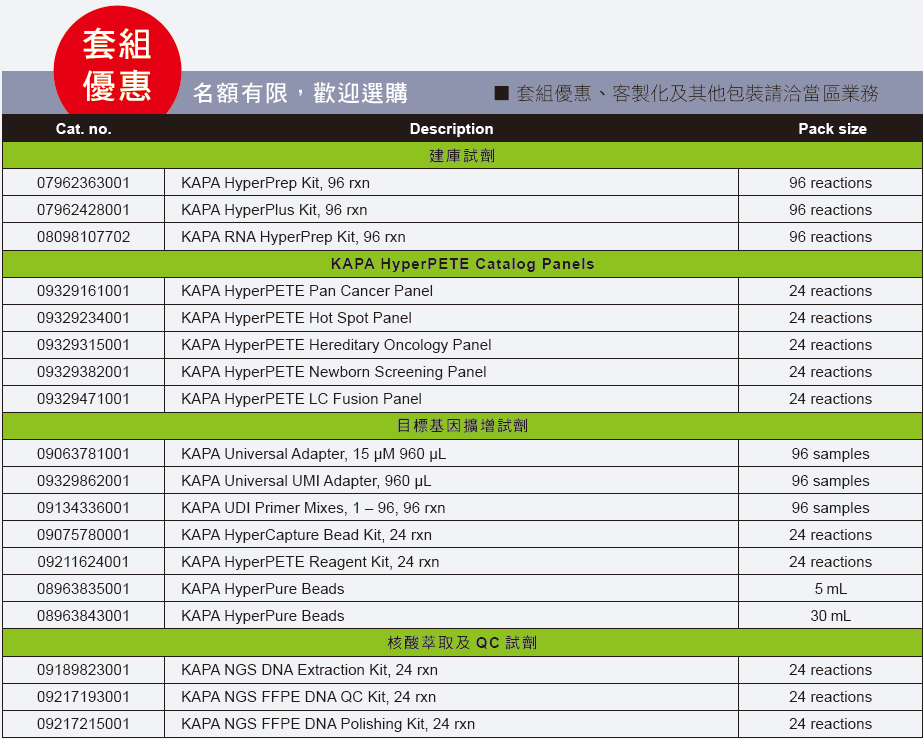Select catalog number 09217215001
The height and width of the screenshot is (739, 923).
pyautogui.click(x=83, y=724)
